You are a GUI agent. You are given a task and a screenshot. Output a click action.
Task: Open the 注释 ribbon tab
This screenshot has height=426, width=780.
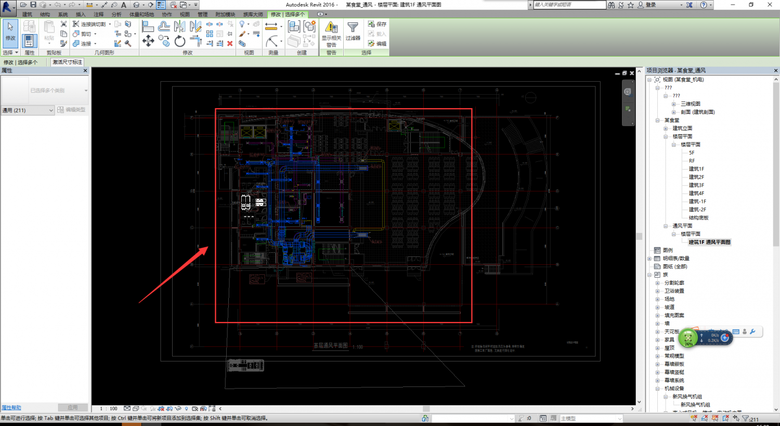[98, 15]
